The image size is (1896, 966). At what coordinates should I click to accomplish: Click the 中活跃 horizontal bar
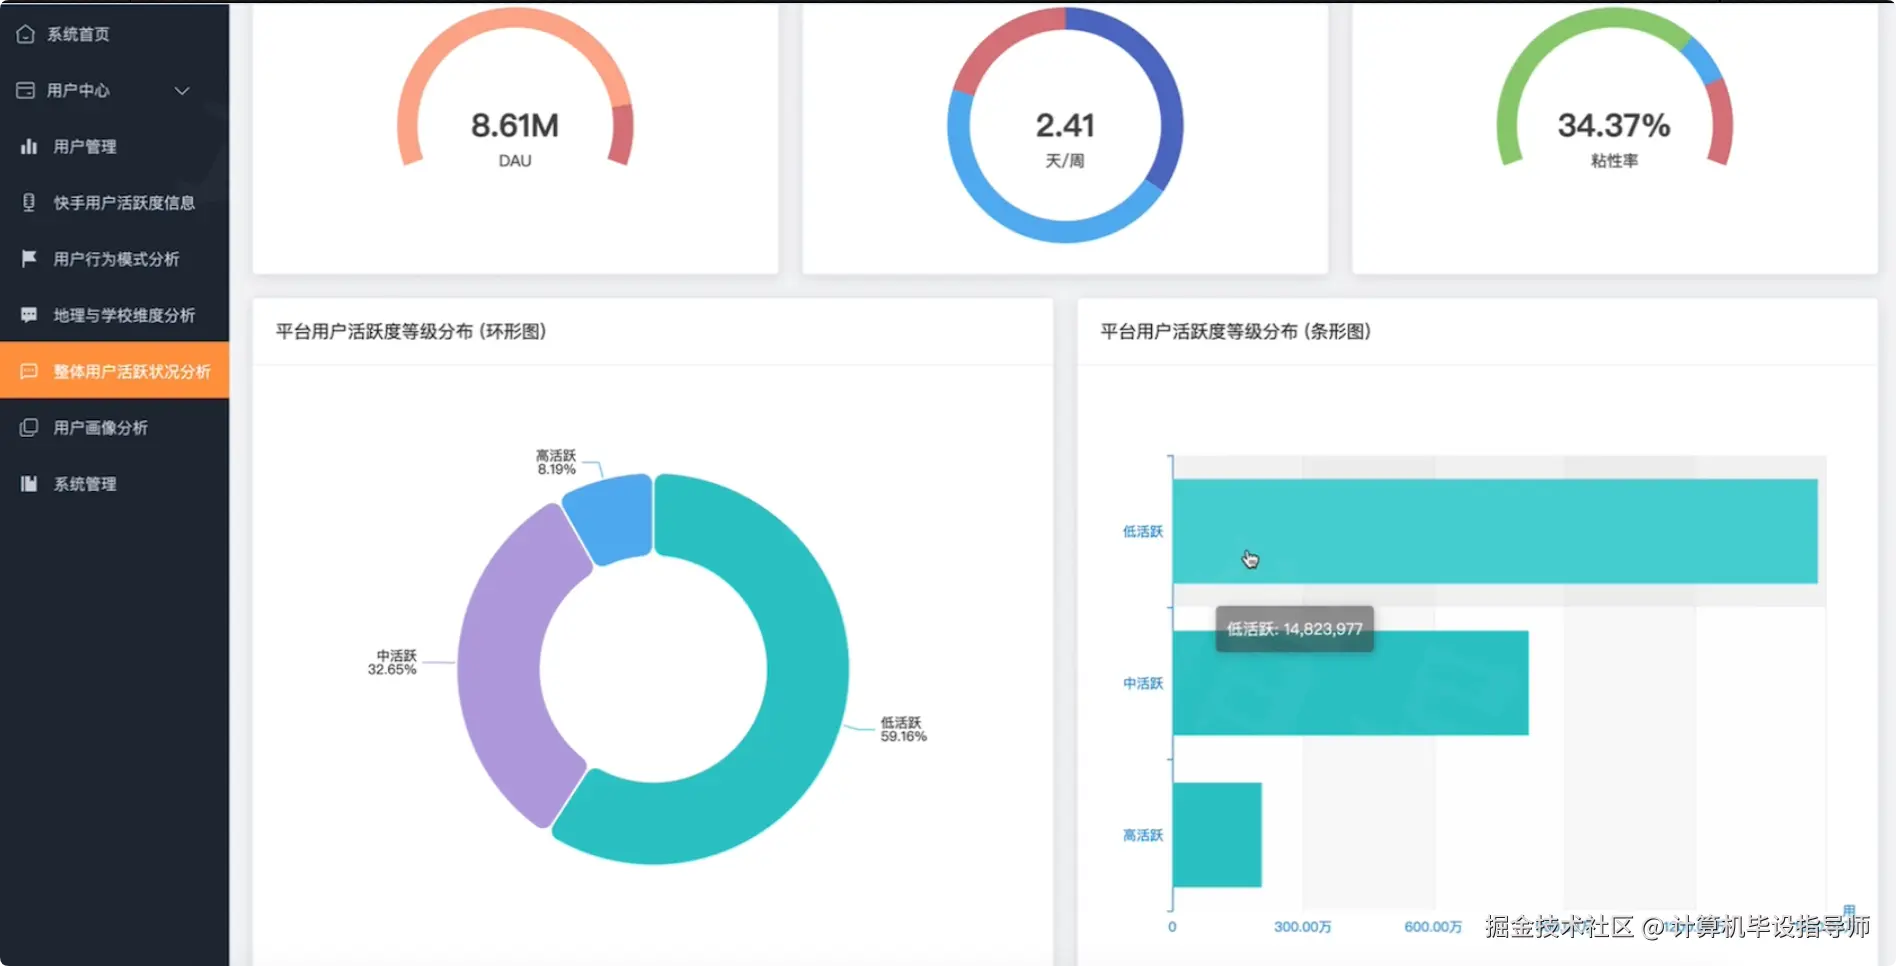1350,683
